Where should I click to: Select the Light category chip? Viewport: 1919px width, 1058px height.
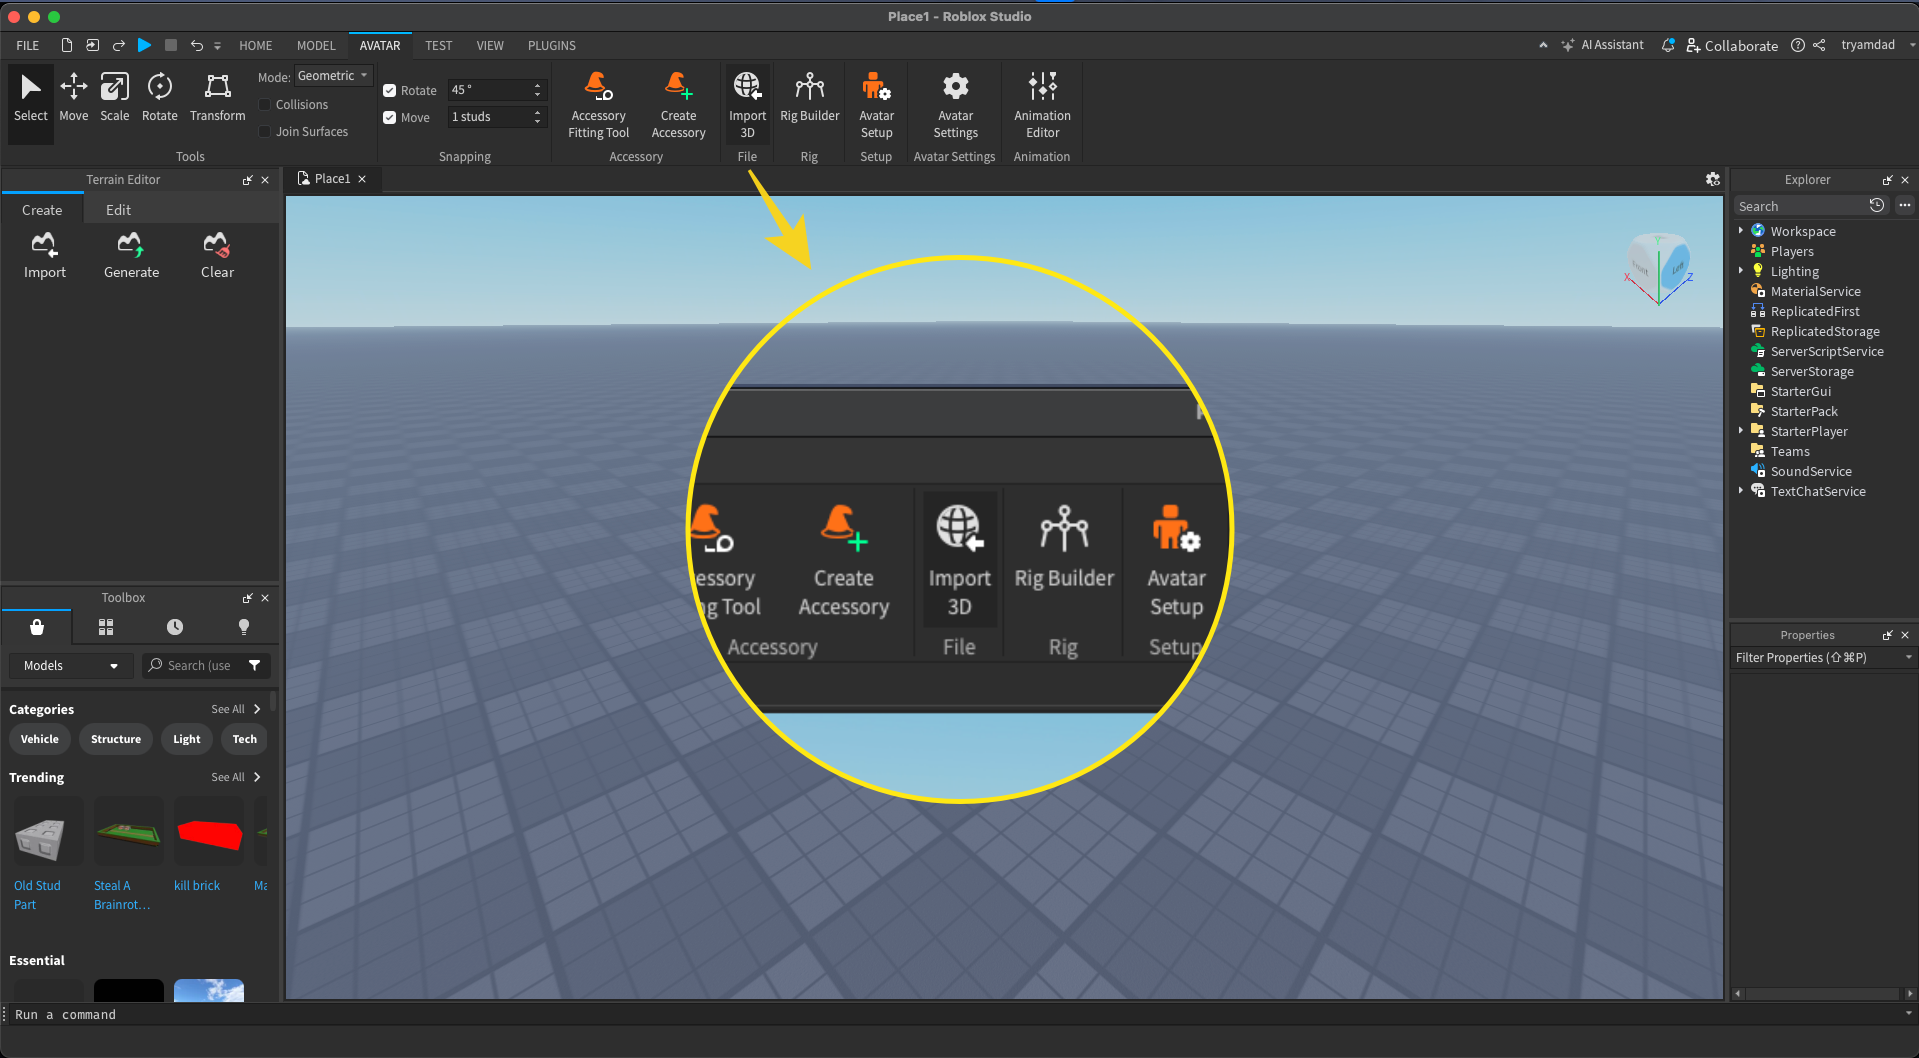[x=187, y=739]
